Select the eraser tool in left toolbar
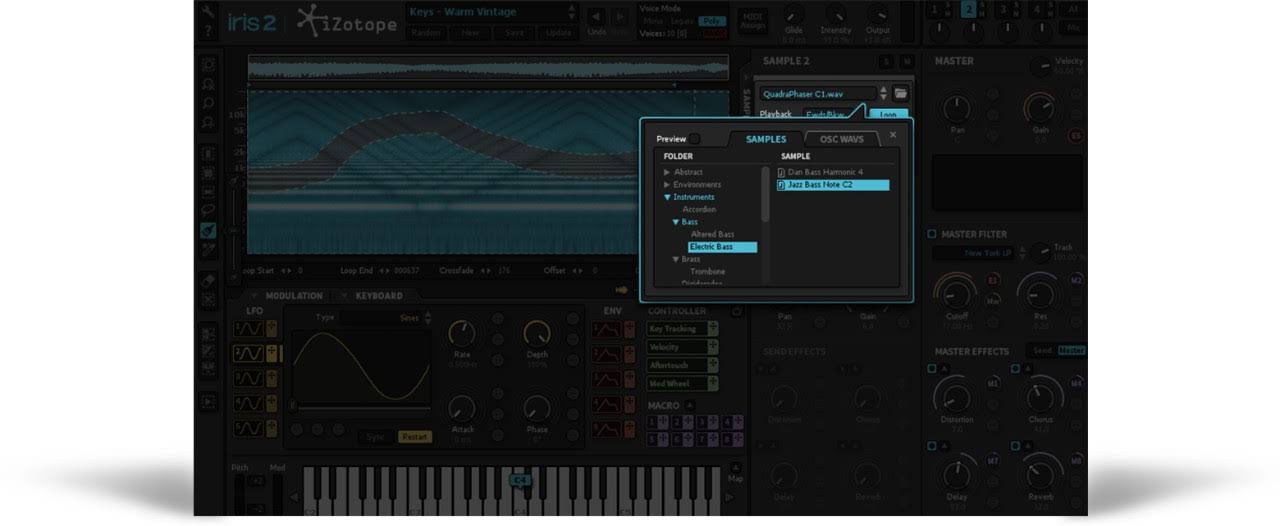This screenshot has height=526, width=1280. pyautogui.click(x=208, y=281)
